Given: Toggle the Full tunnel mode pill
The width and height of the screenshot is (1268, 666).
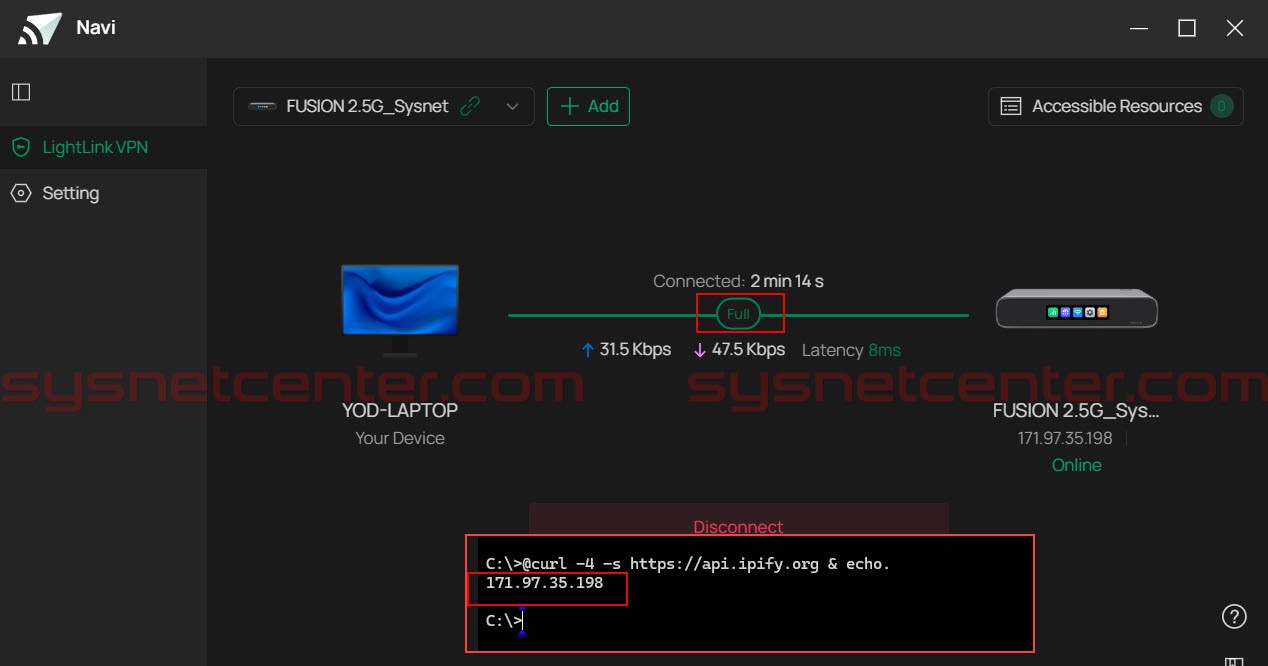Looking at the screenshot, I should coord(738,314).
